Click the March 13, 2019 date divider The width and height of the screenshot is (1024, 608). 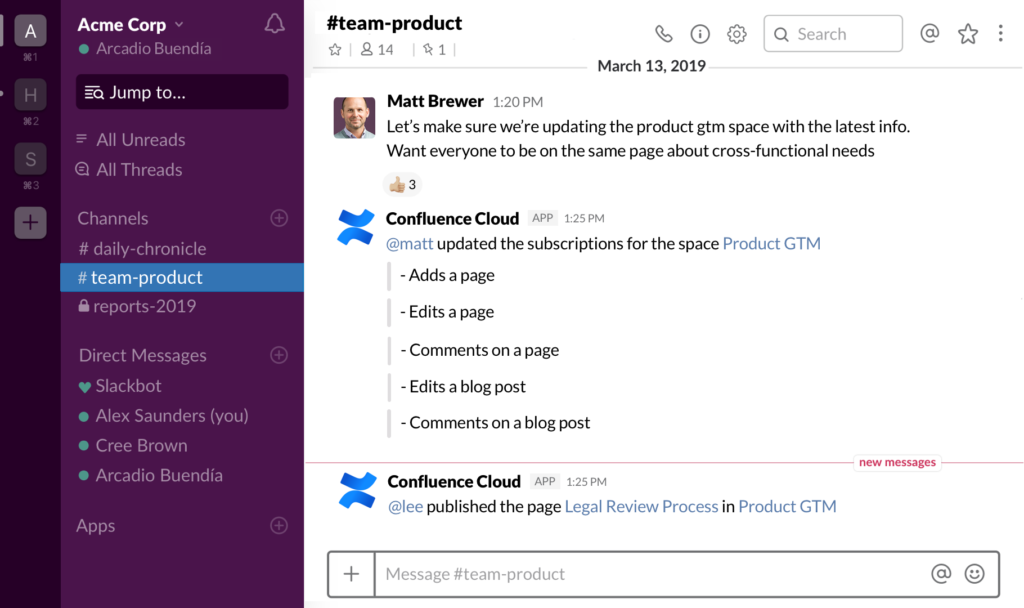click(651, 66)
